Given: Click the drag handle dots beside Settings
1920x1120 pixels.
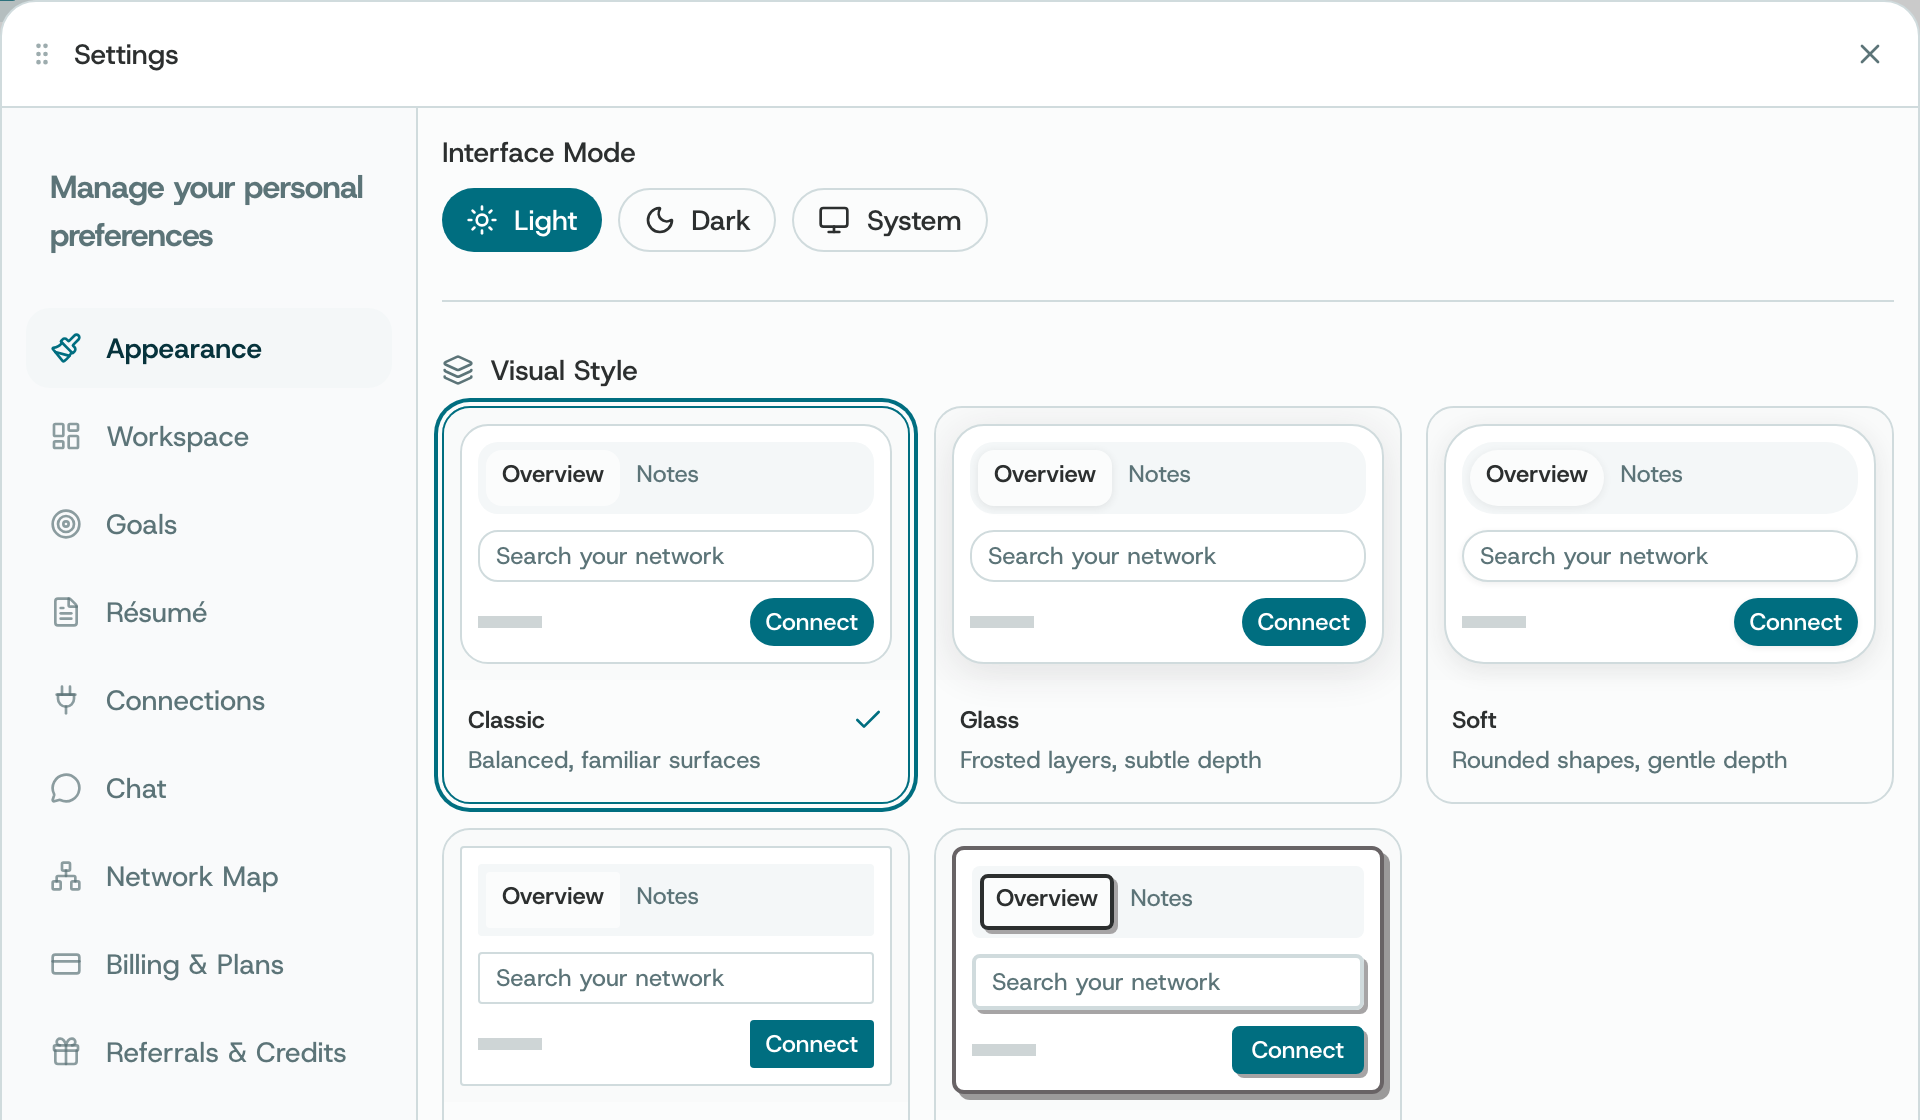Looking at the screenshot, I should pyautogui.click(x=42, y=54).
